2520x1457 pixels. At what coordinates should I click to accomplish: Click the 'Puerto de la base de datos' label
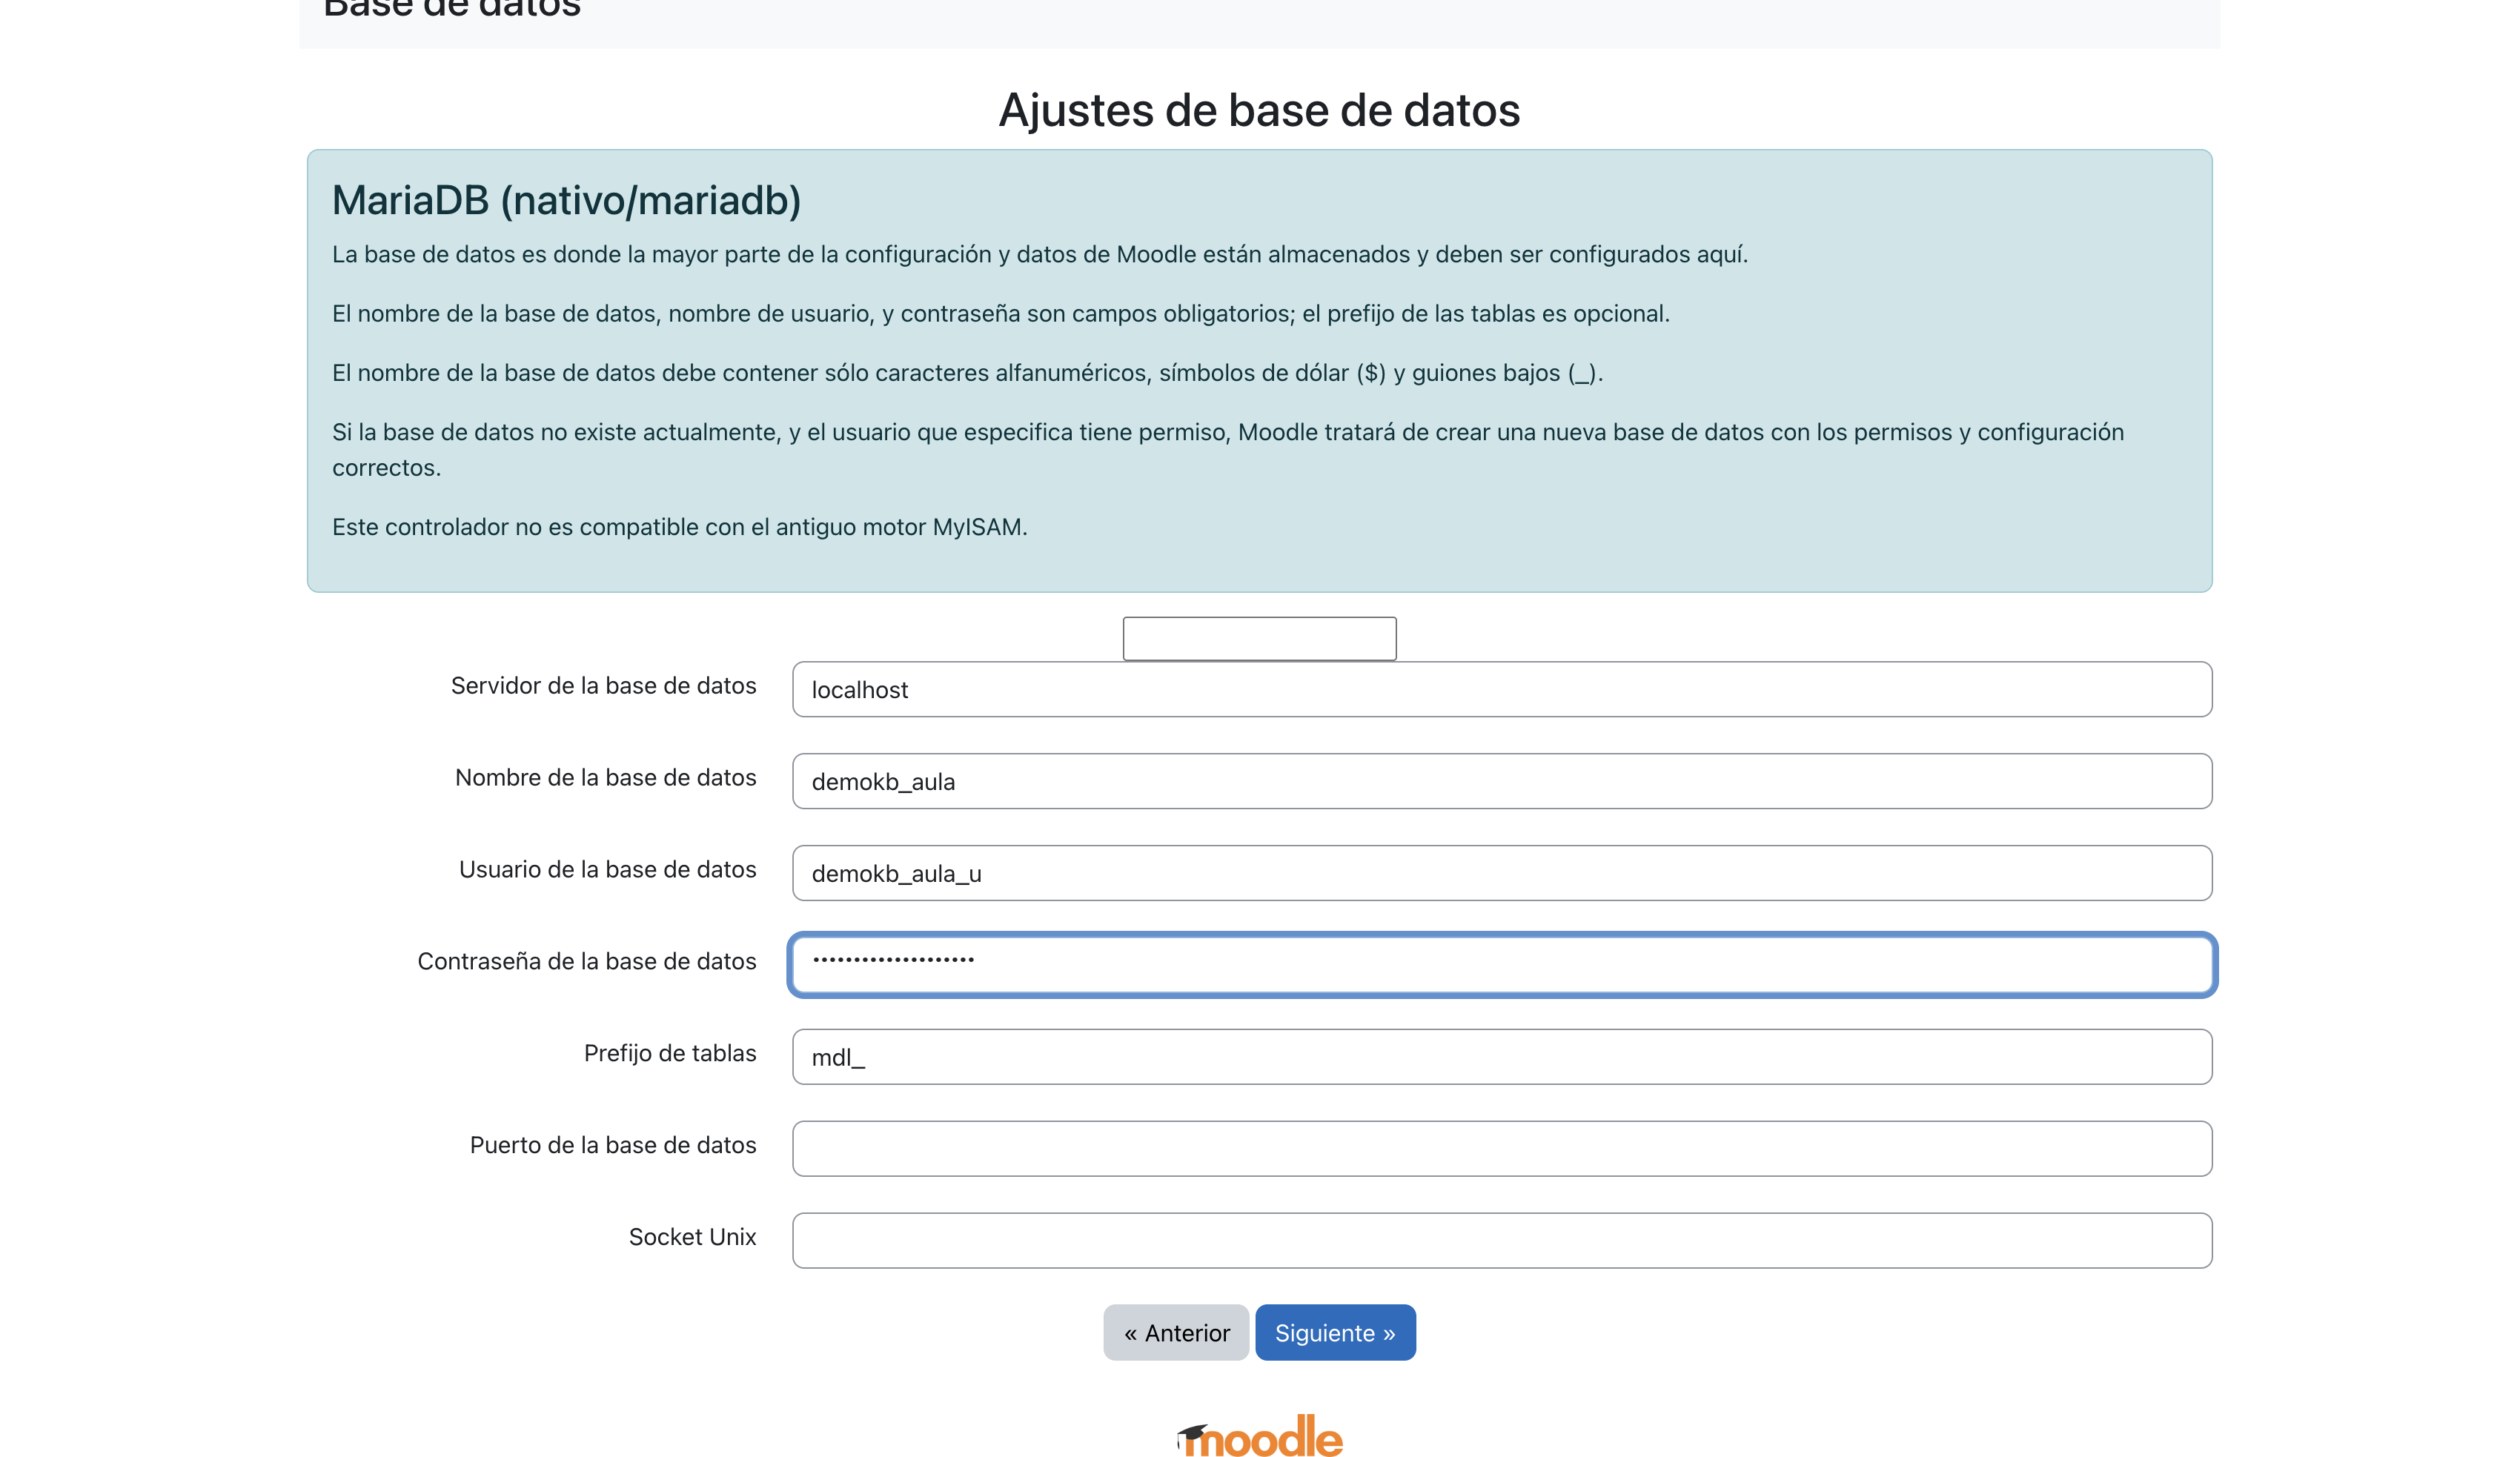click(x=613, y=1146)
